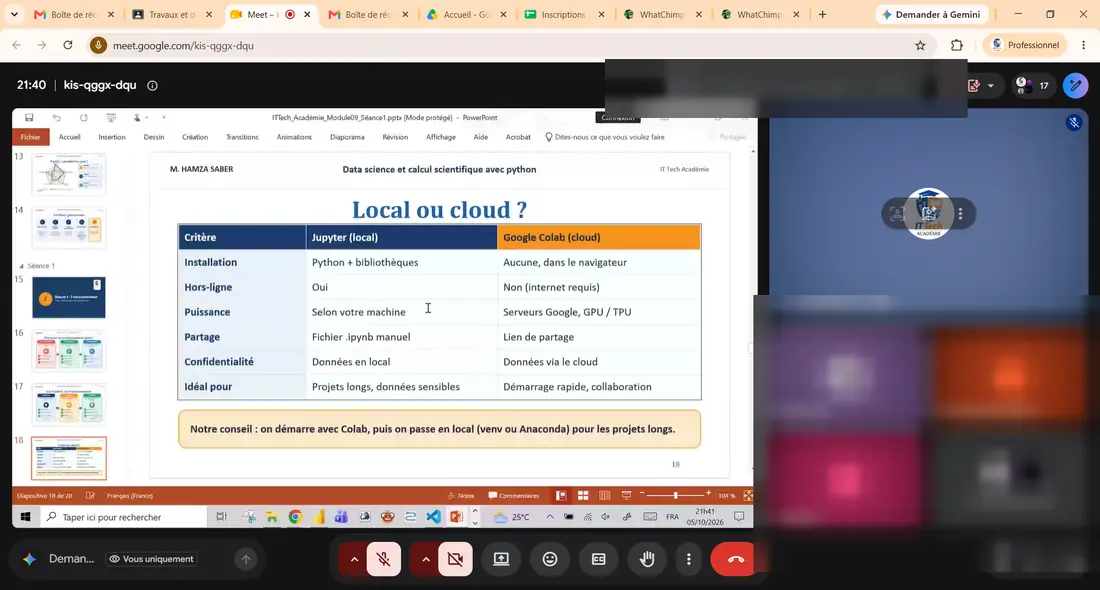This screenshot has height=590, width=1100.
Task: Open Chrome three-dot menu
Action: tap(1083, 46)
